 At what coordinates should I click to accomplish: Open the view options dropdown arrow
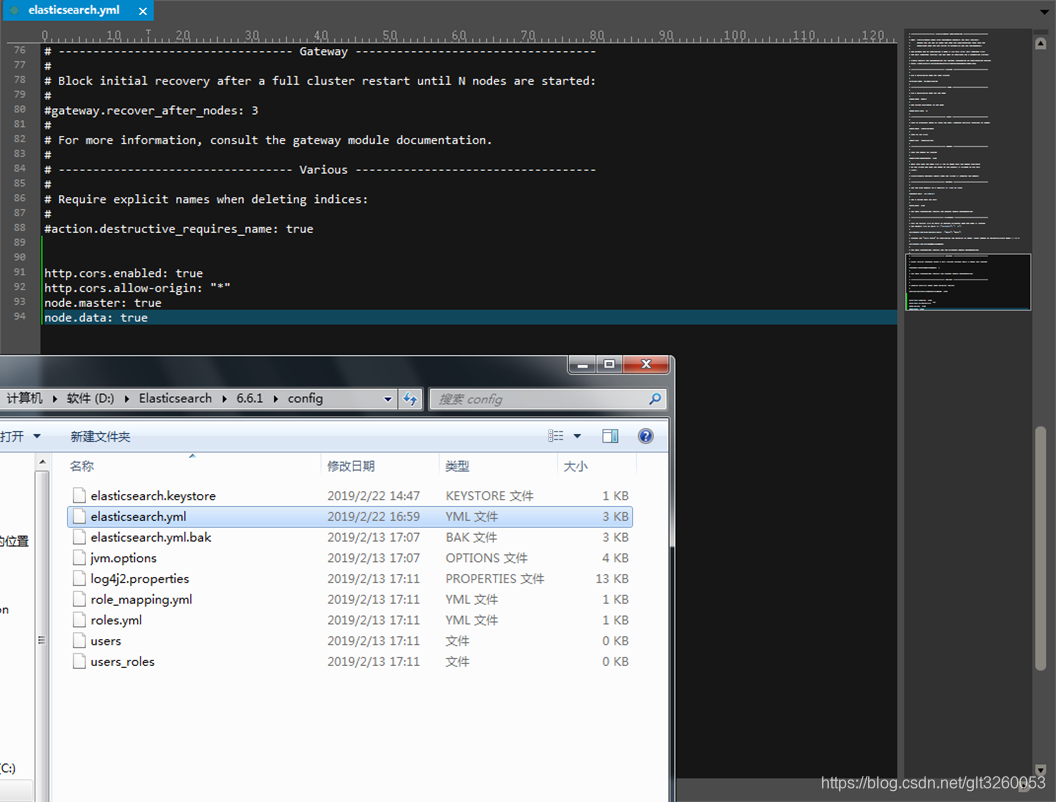(x=577, y=436)
